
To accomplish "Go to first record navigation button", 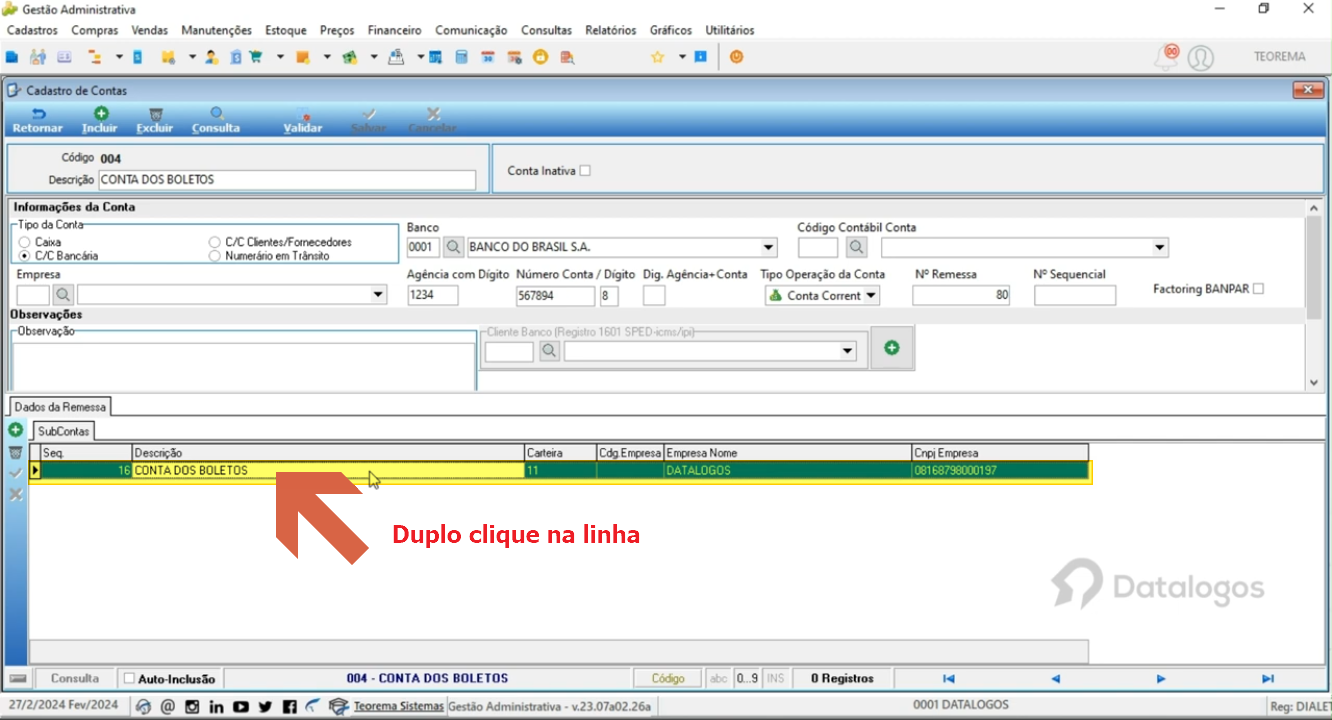I will coord(949,678).
